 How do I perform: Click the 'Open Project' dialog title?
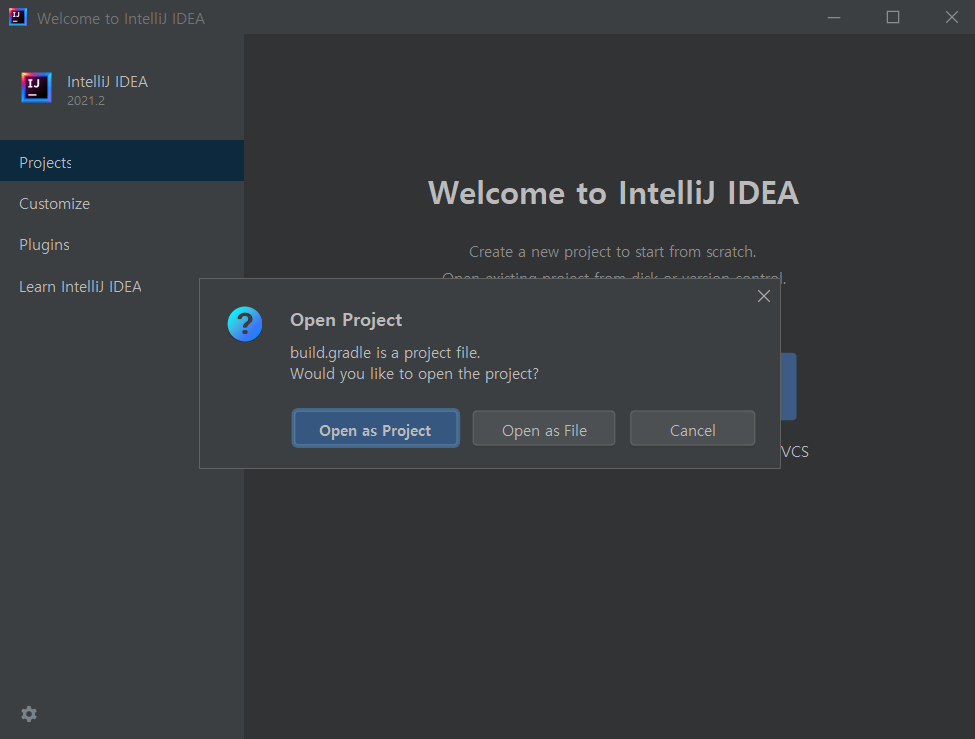coord(346,320)
